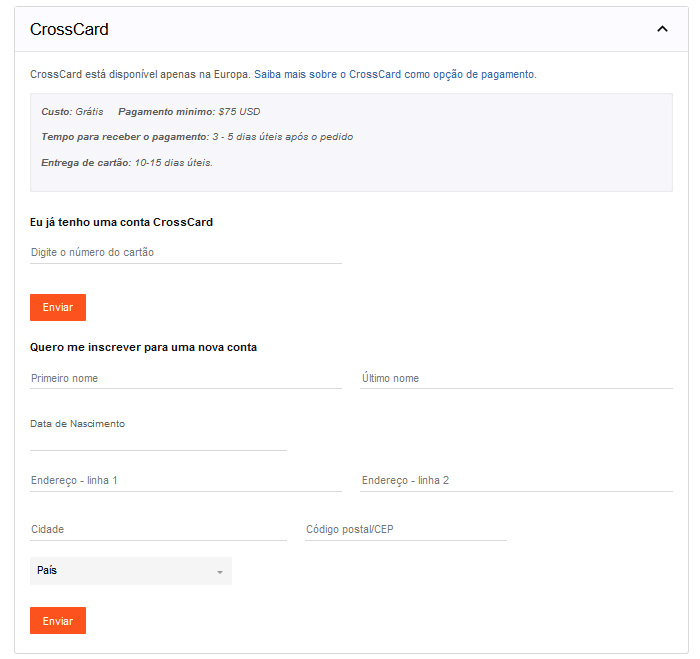Screen dimensions: 700x659
Task: Focus the 'Endereço - linha 1' field
Action: 186,480
